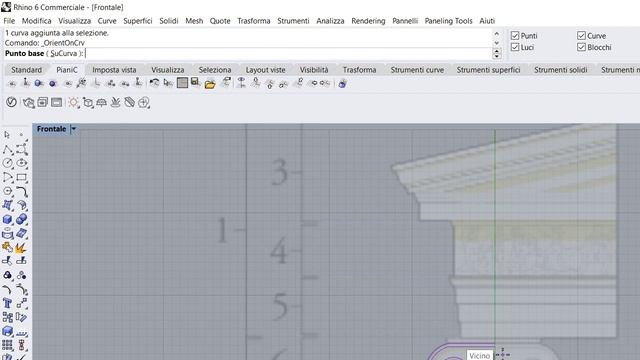
Task: Open the Pannelli menu
Action: click(x=405, y=21)
